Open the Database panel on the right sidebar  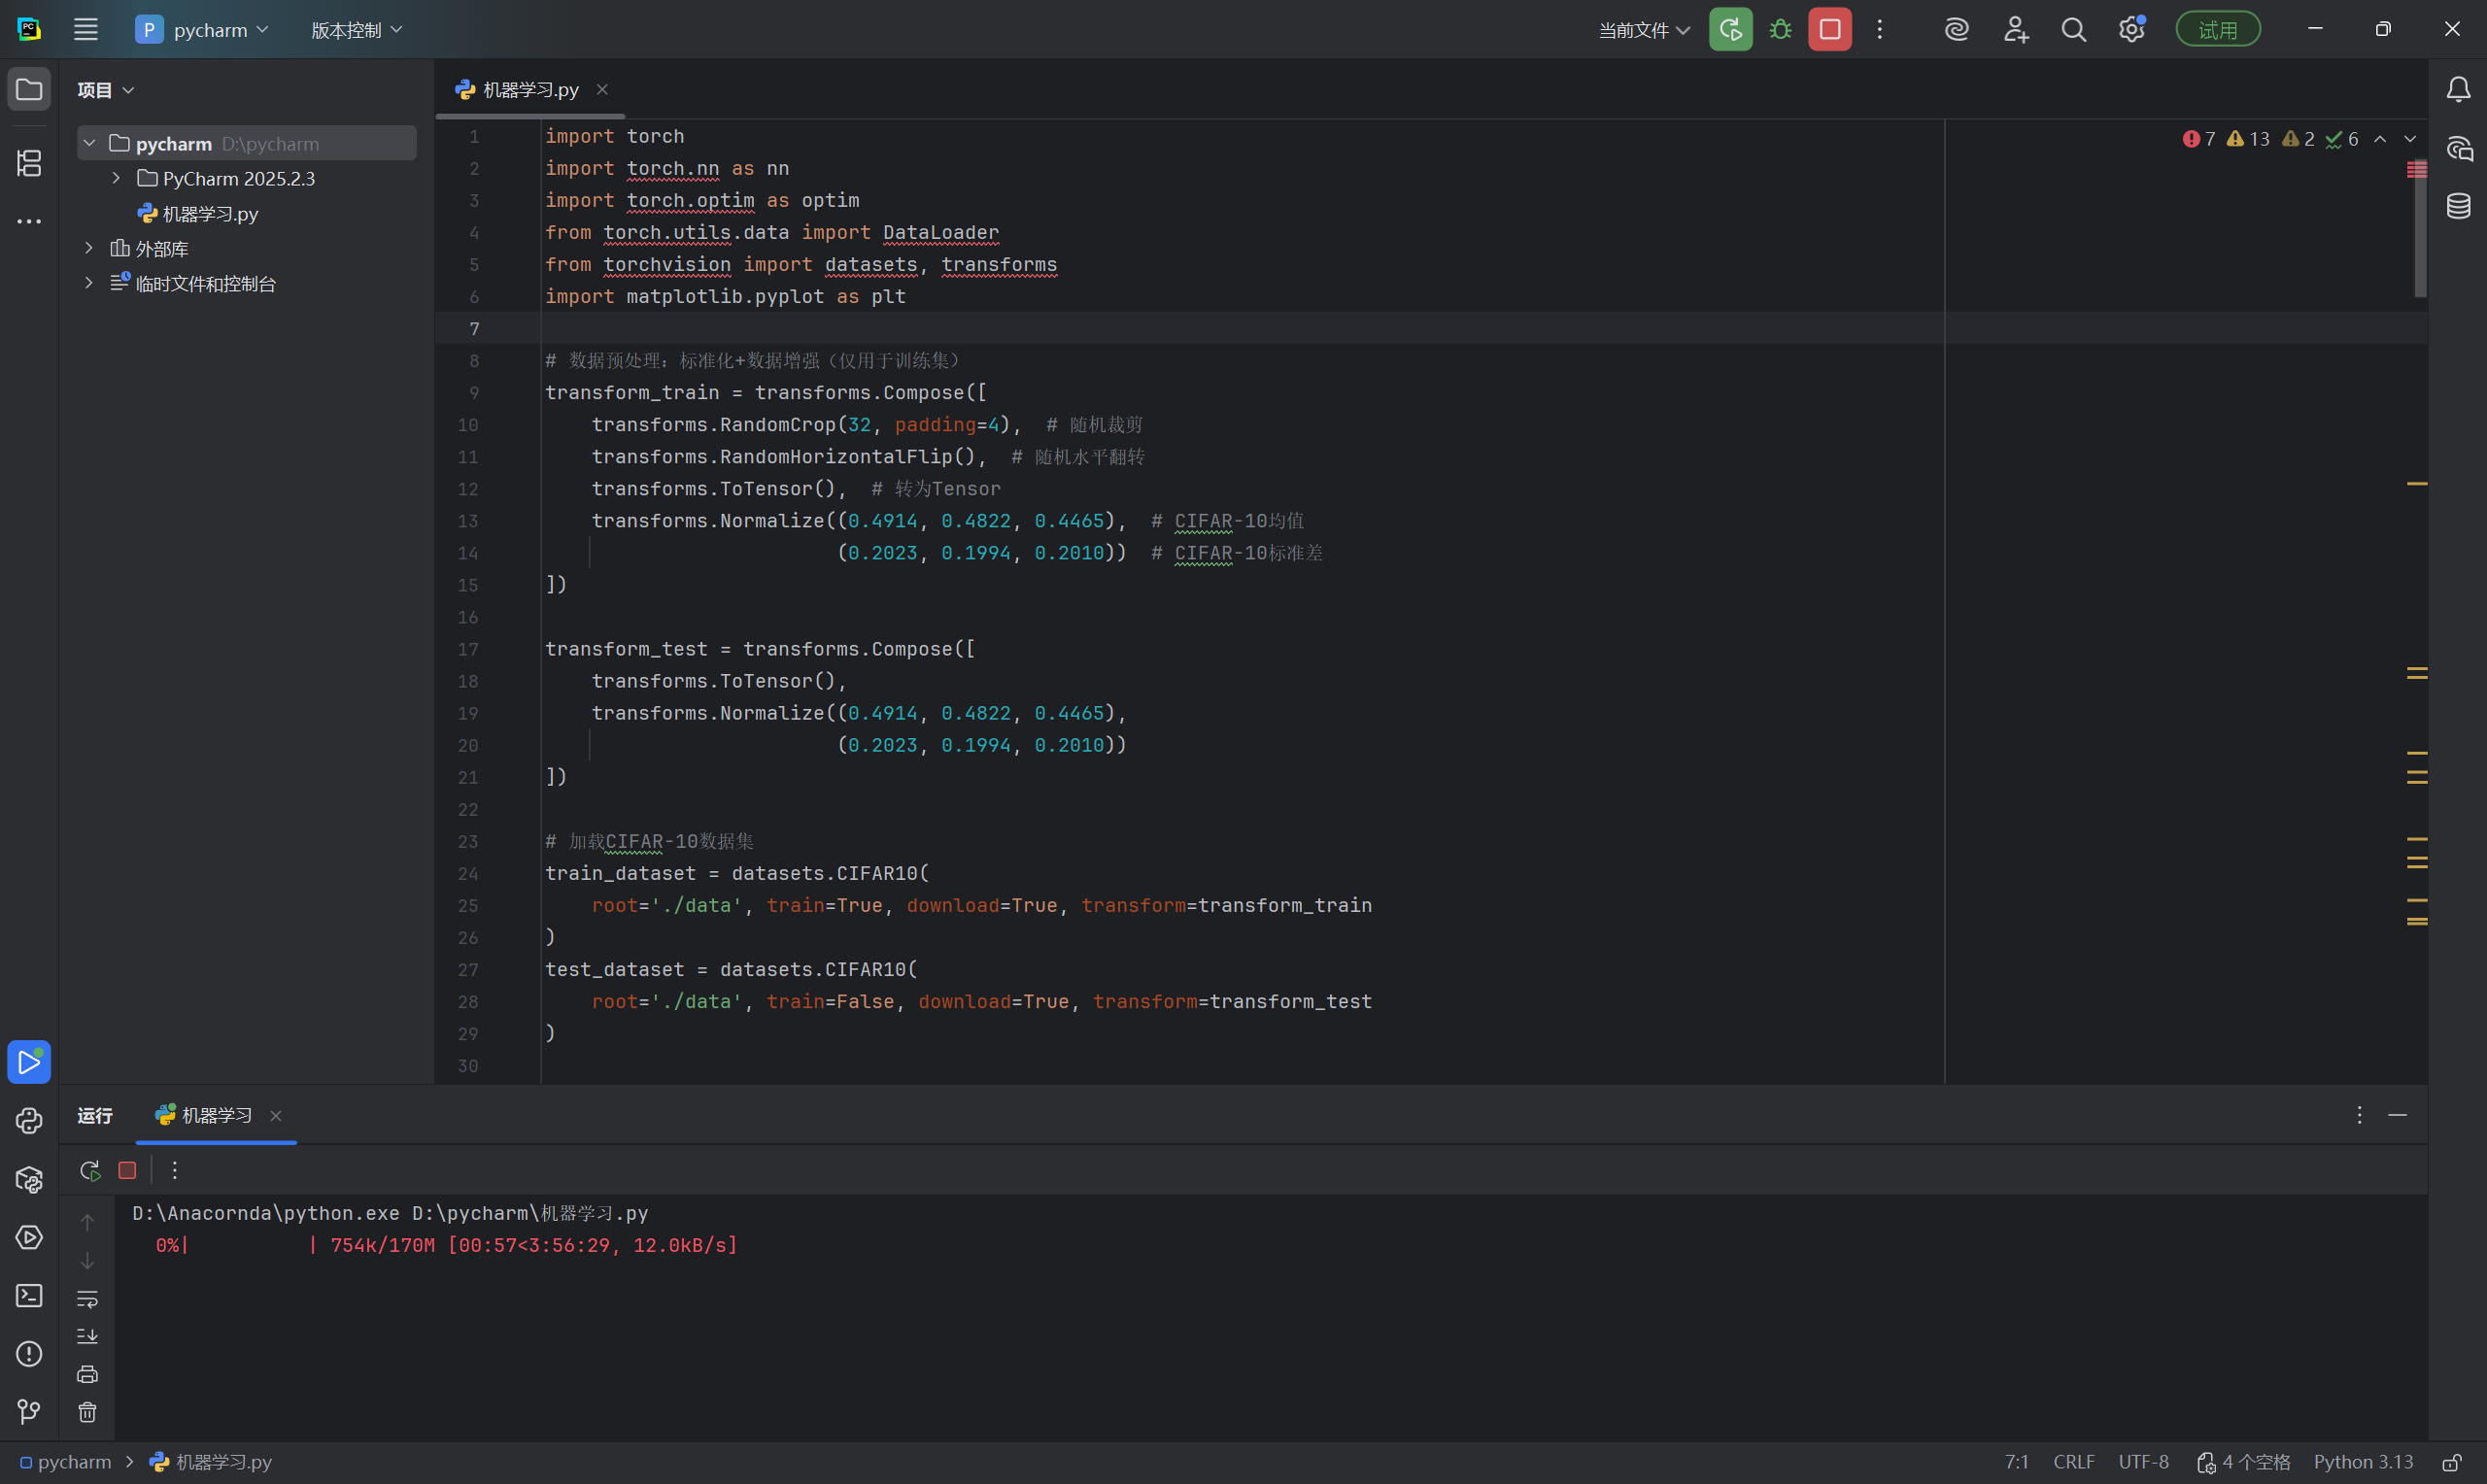point(2458,207)
